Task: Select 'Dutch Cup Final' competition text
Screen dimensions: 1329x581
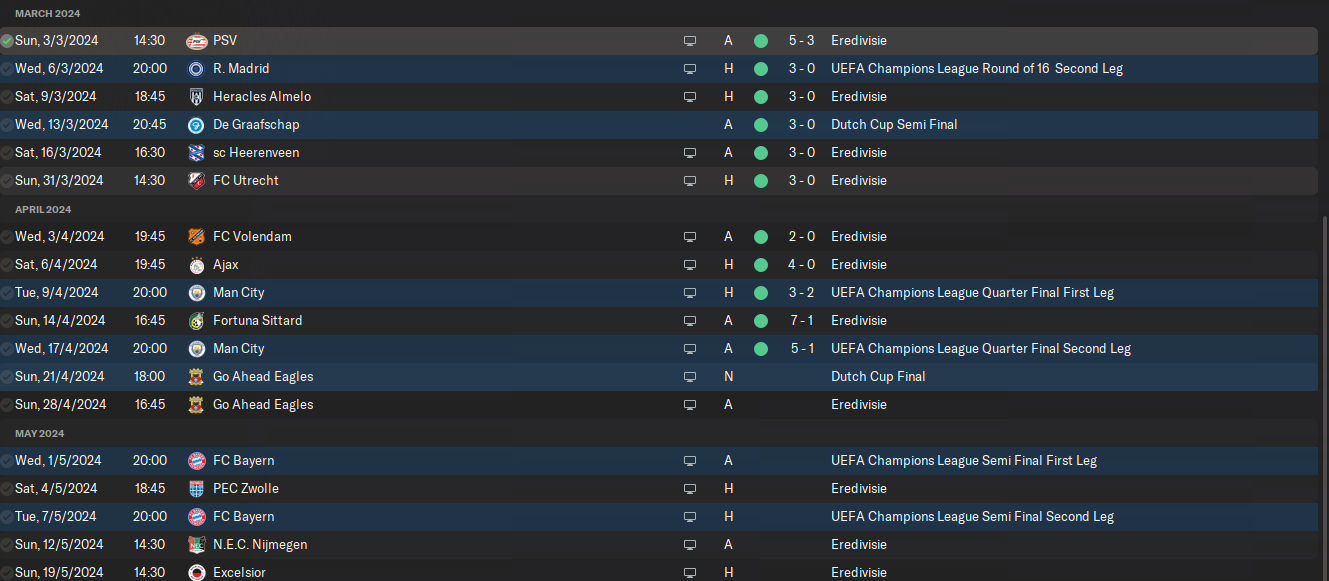Action: tap(878, 377)
